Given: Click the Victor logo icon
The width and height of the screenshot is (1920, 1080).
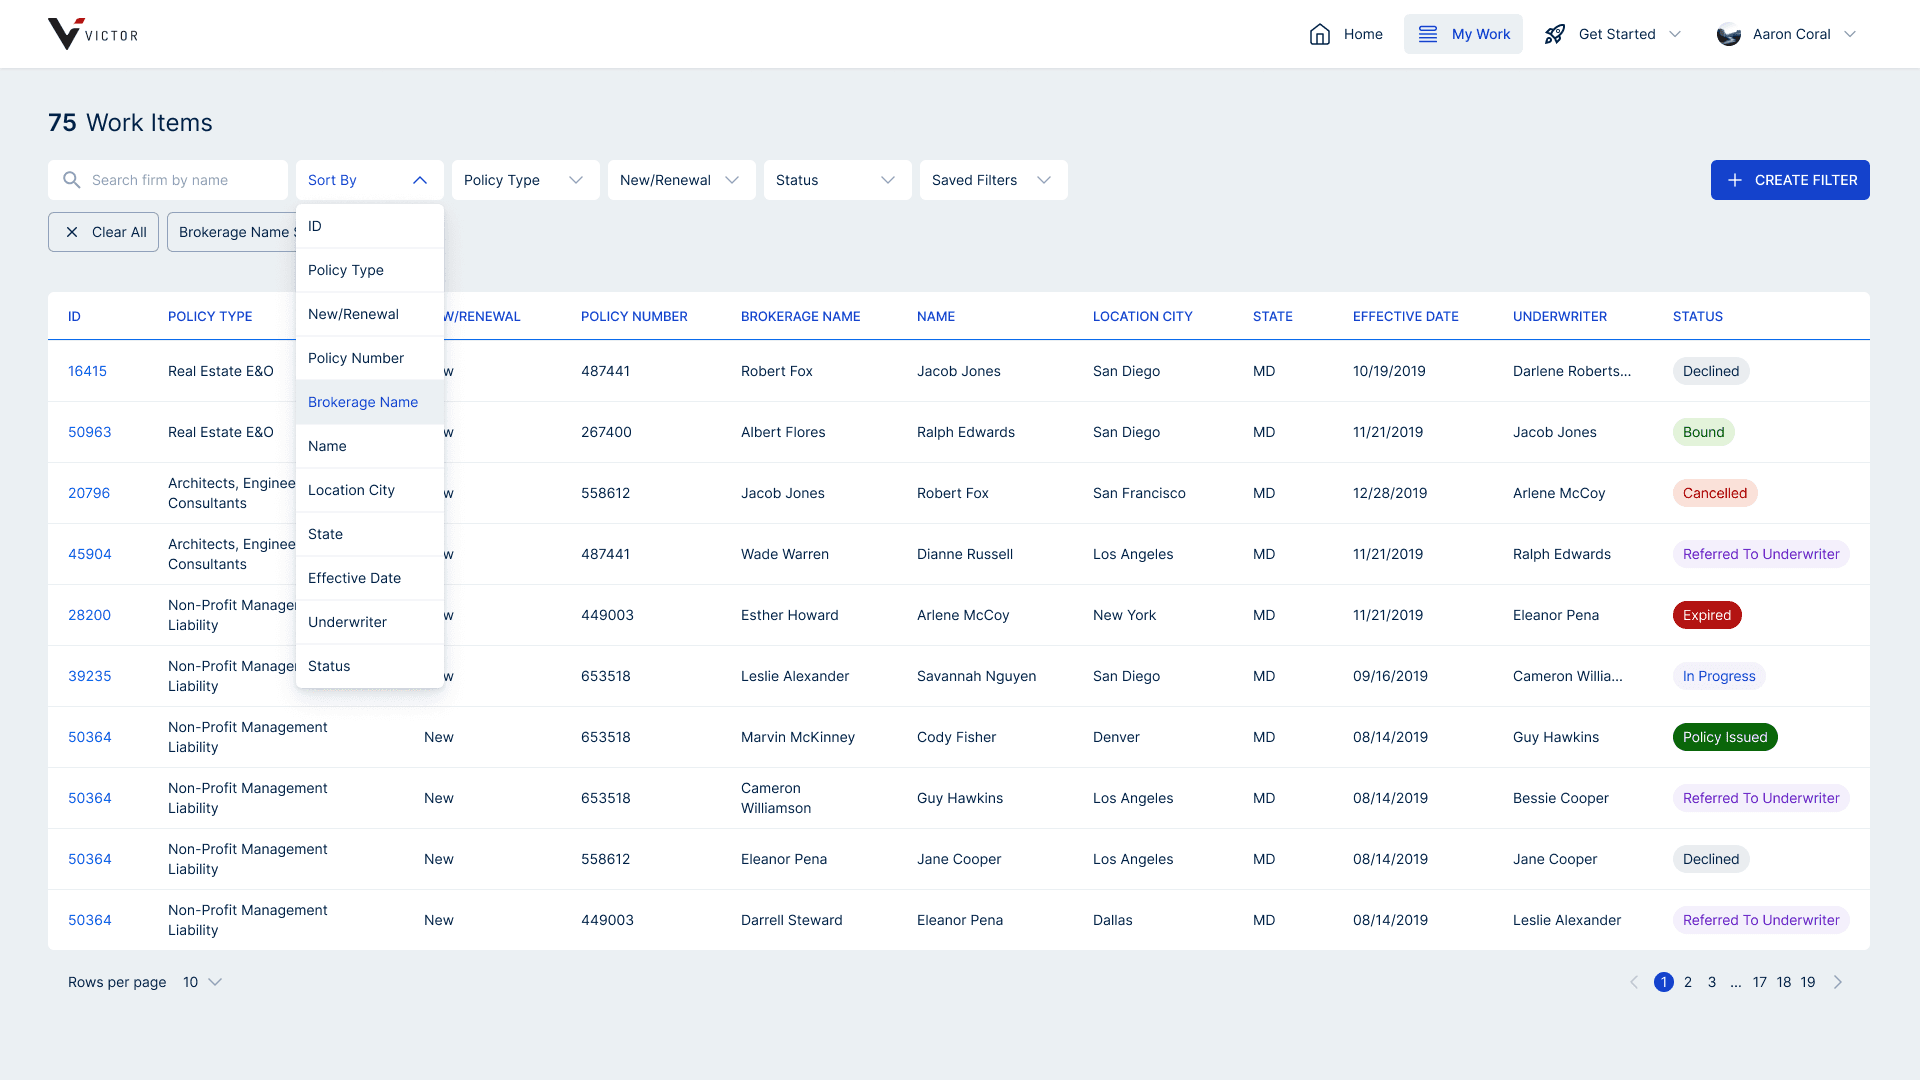Looking at the screenshot, I should point(65,34).
